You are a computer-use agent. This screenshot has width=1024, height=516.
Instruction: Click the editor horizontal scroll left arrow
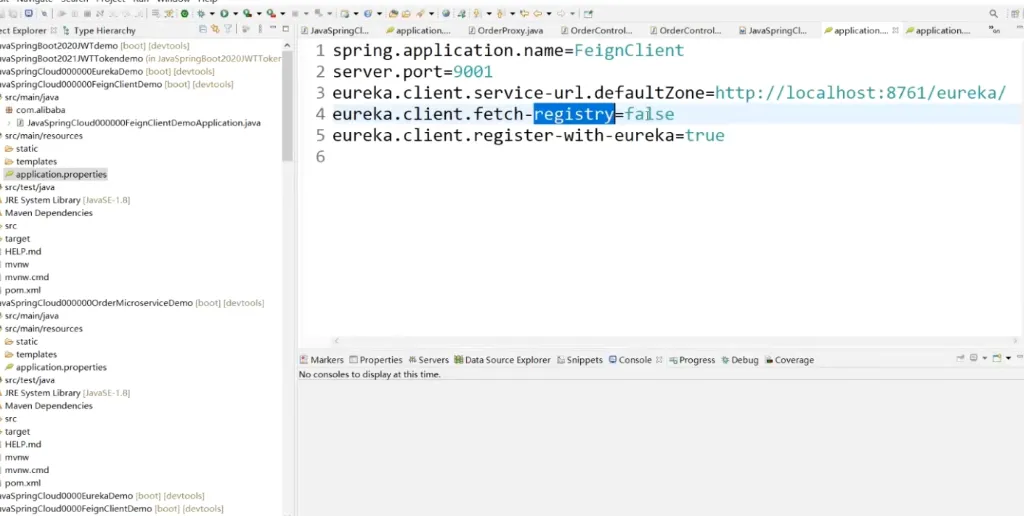point(337,341)
